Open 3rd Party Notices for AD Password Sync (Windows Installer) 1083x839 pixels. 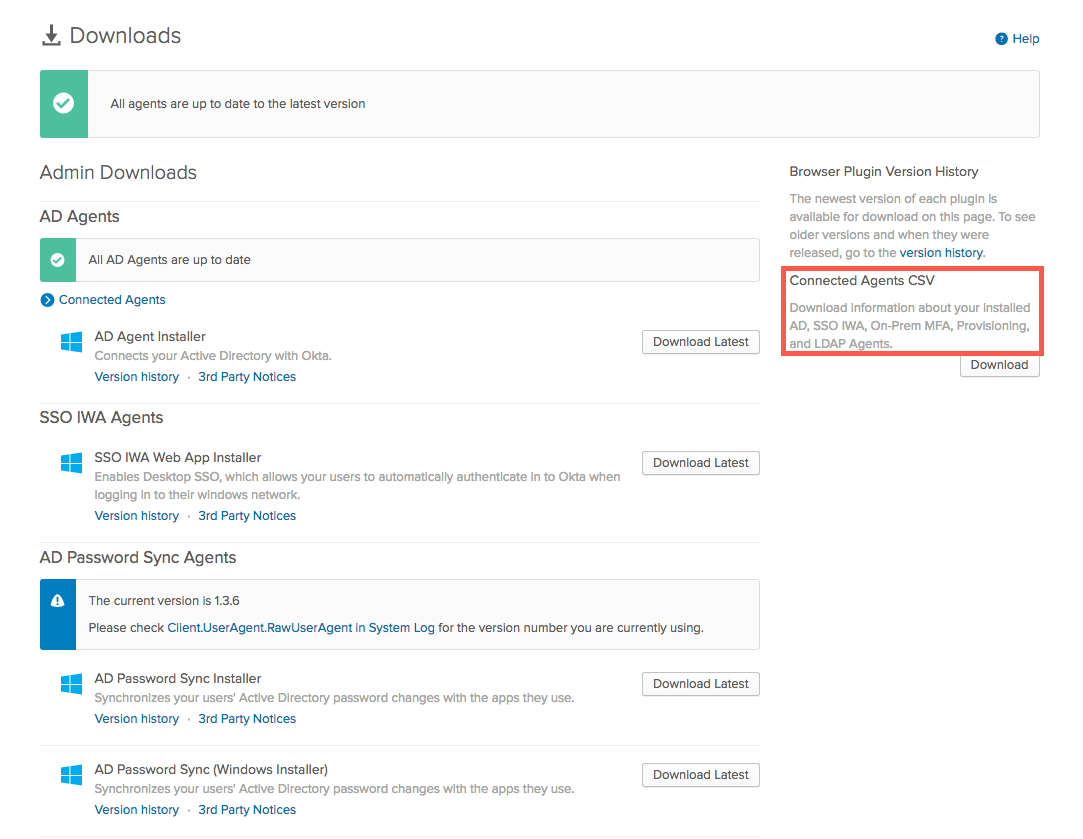[247, 810]
